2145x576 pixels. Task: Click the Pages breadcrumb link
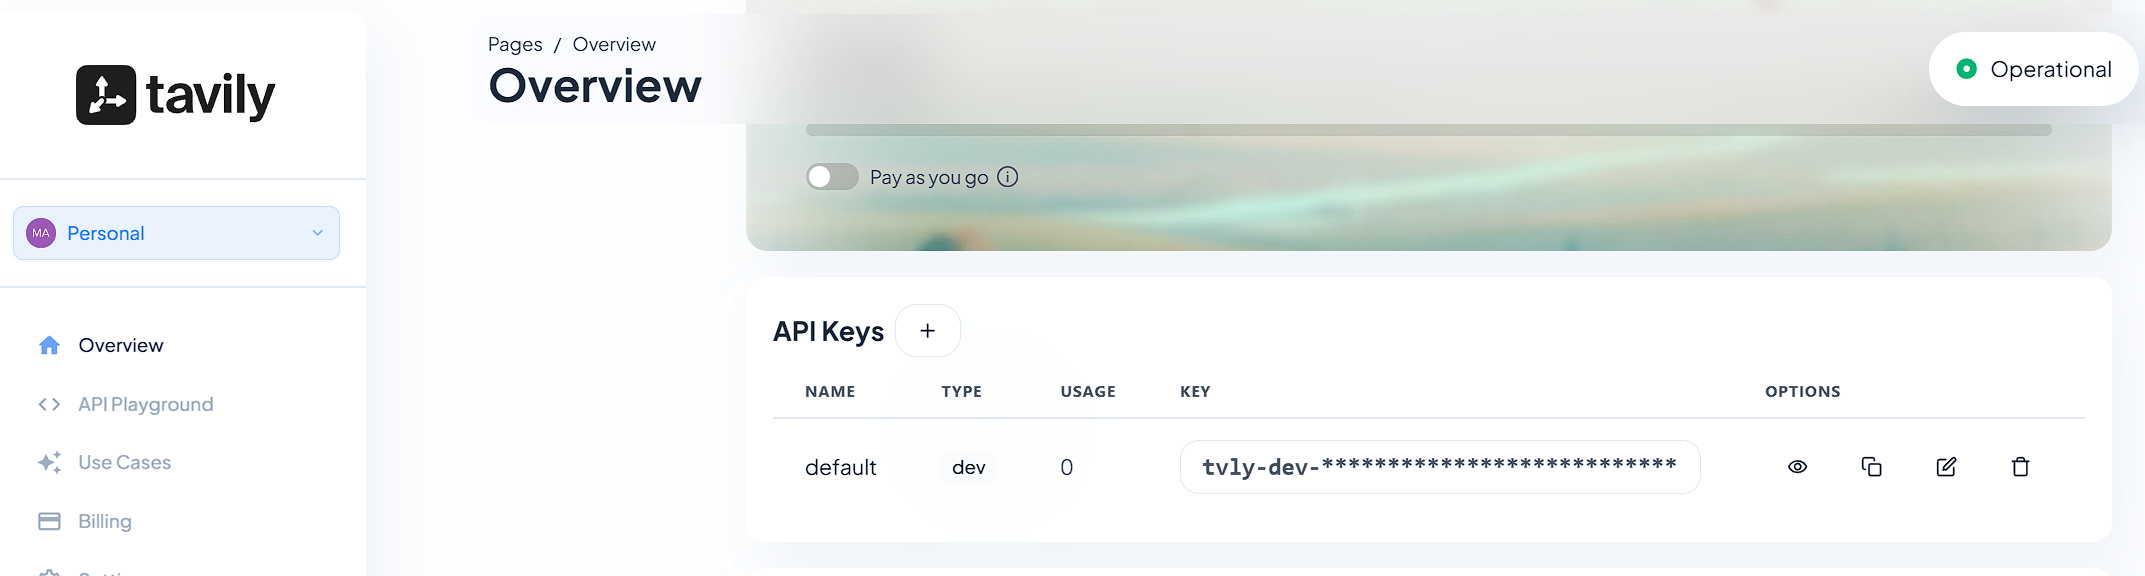coord(515,44)
